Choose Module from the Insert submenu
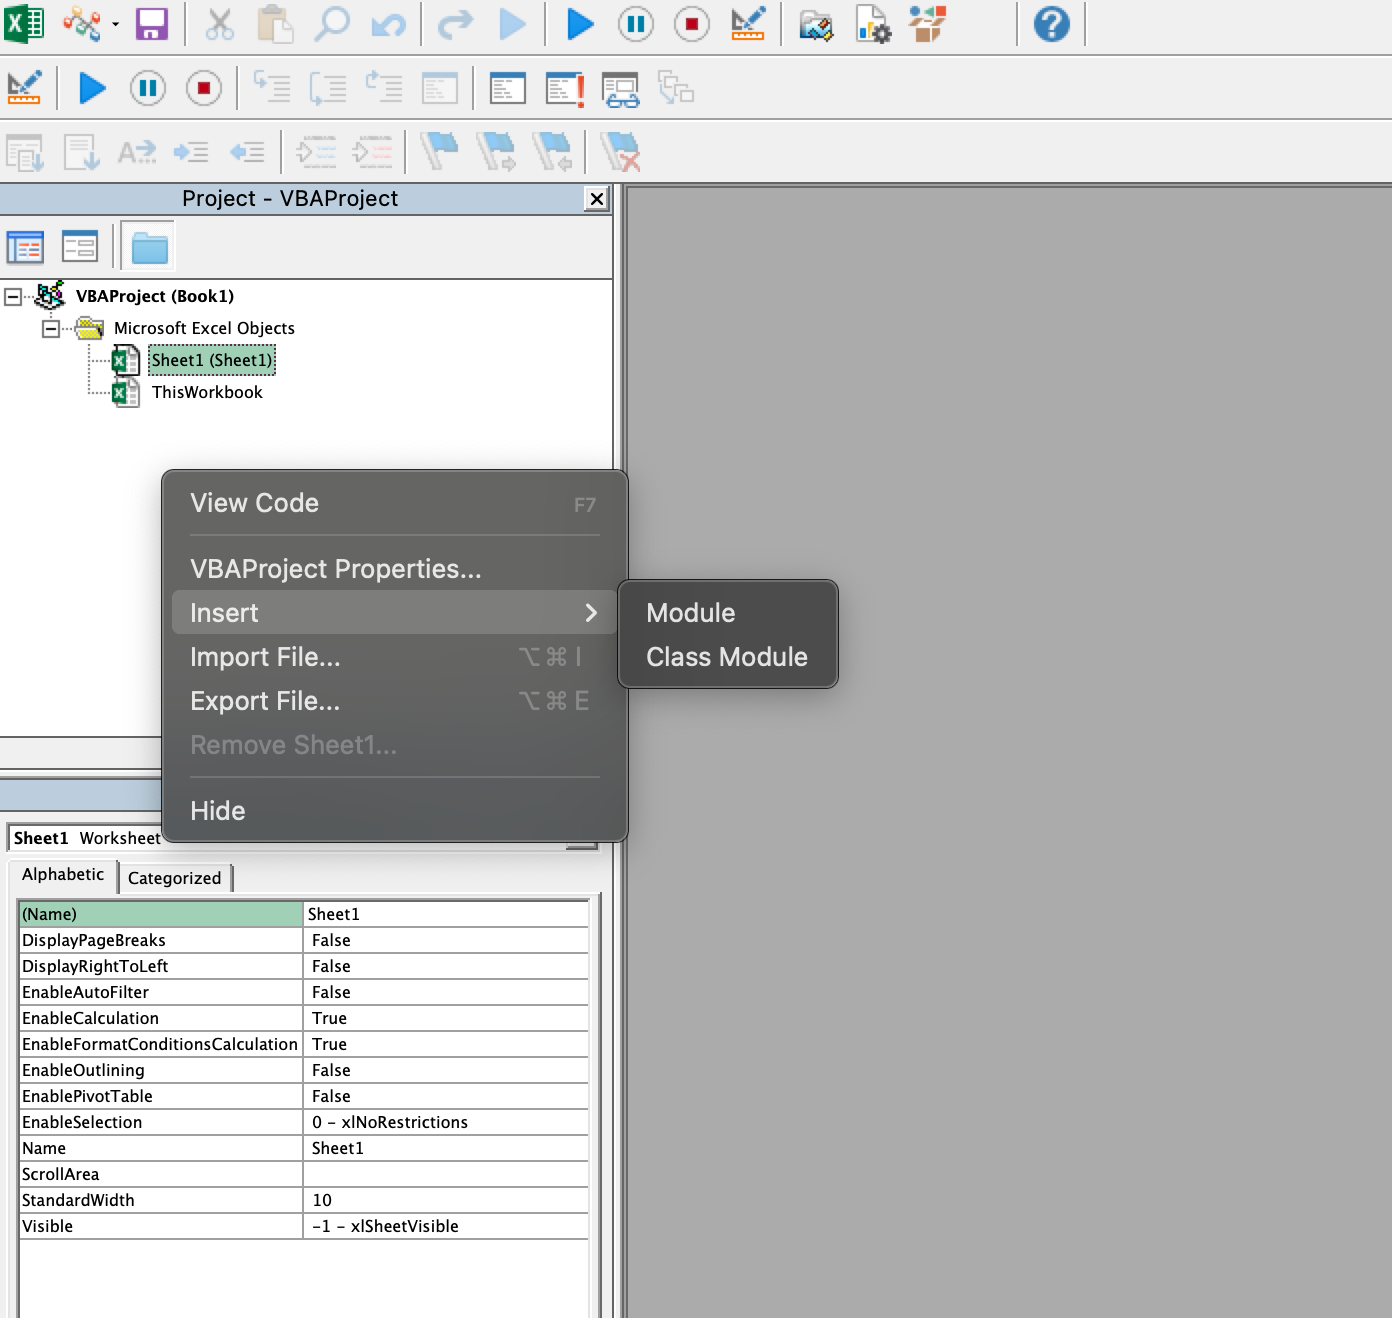1392x1318 pixels. (690, 612)
